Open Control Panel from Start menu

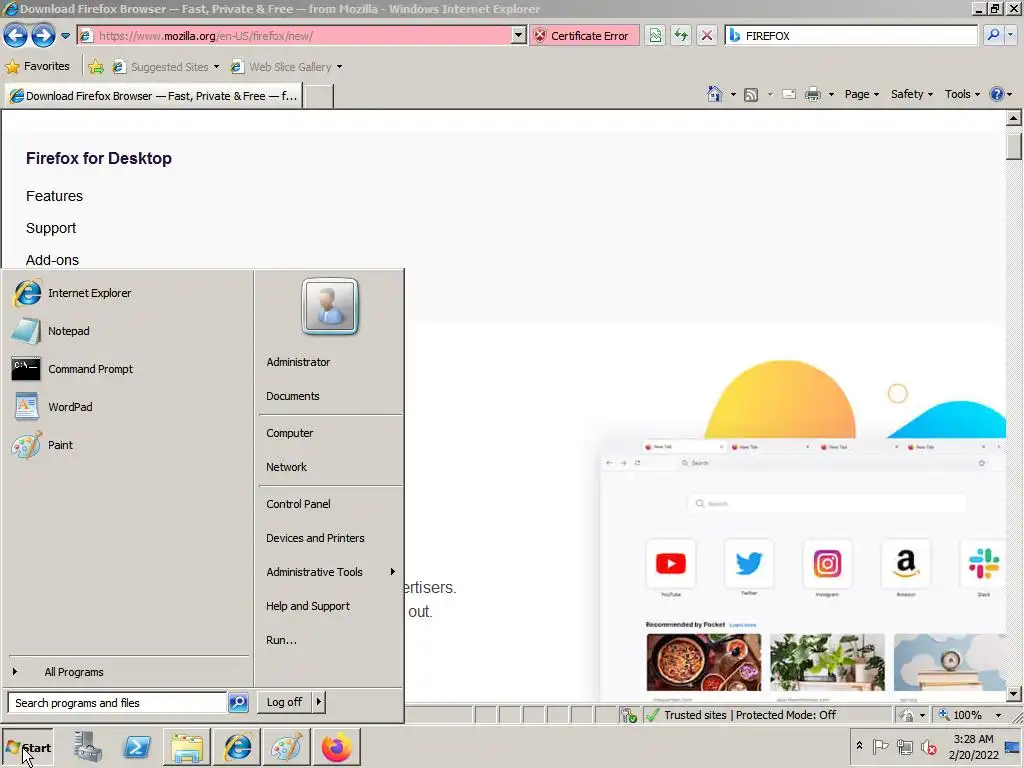point(330,504)
